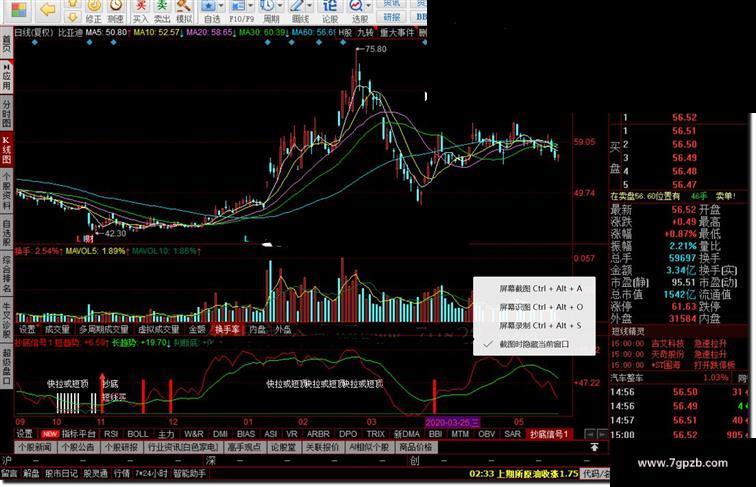This screenshot has height=487, width=756.
Task: Select K线图 in left sidebar
Action: [6, 150]
